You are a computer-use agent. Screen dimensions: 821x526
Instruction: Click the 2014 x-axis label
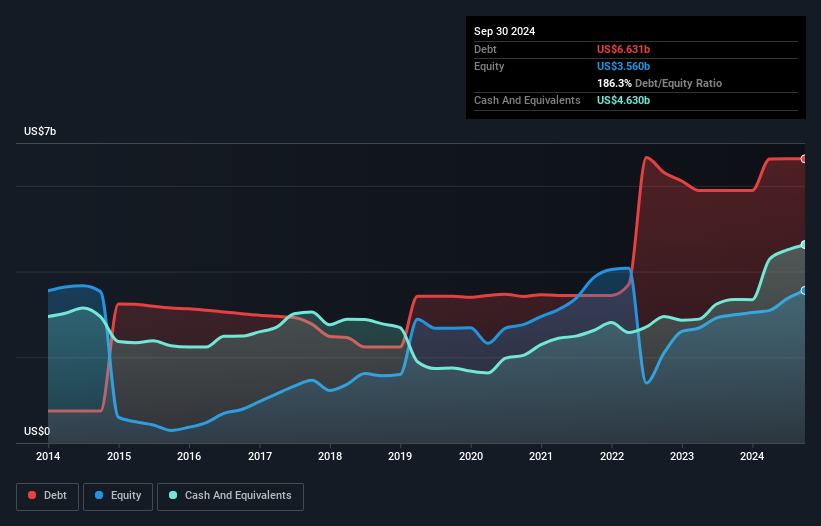(x=48, y=456)
